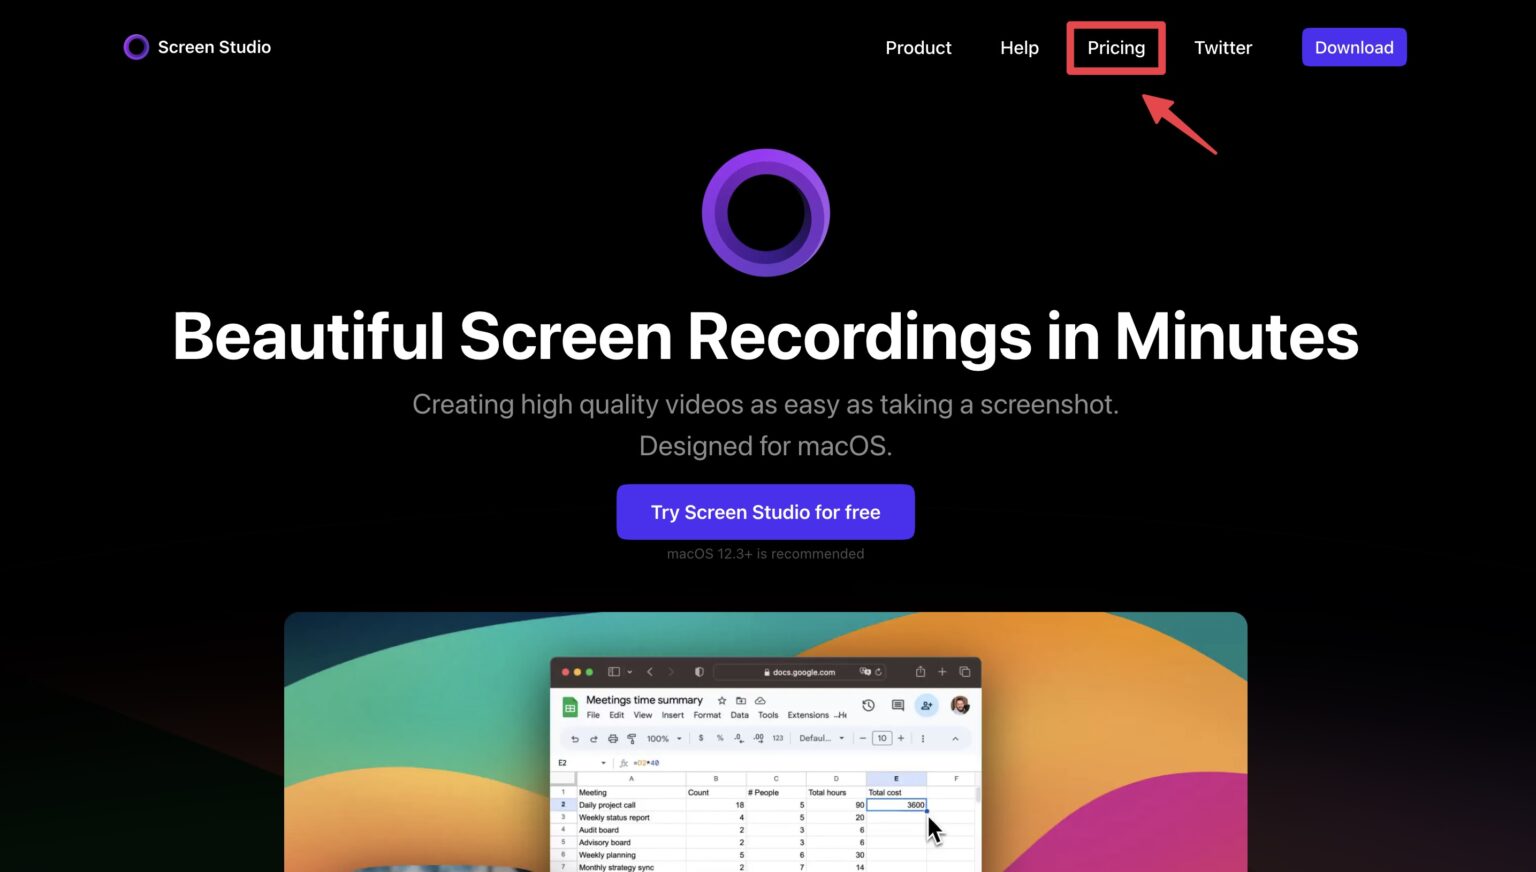
Task: Open the font dropdown labeled Default
Action: (815, 739)
